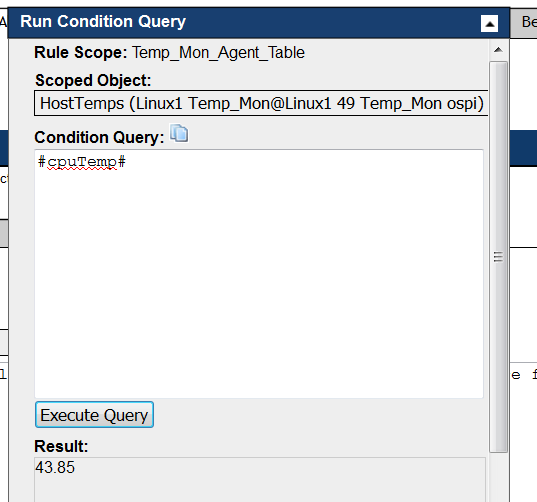
Task: Click the Condition Query label
Action: pyautogui.click(x=99, y=137)
